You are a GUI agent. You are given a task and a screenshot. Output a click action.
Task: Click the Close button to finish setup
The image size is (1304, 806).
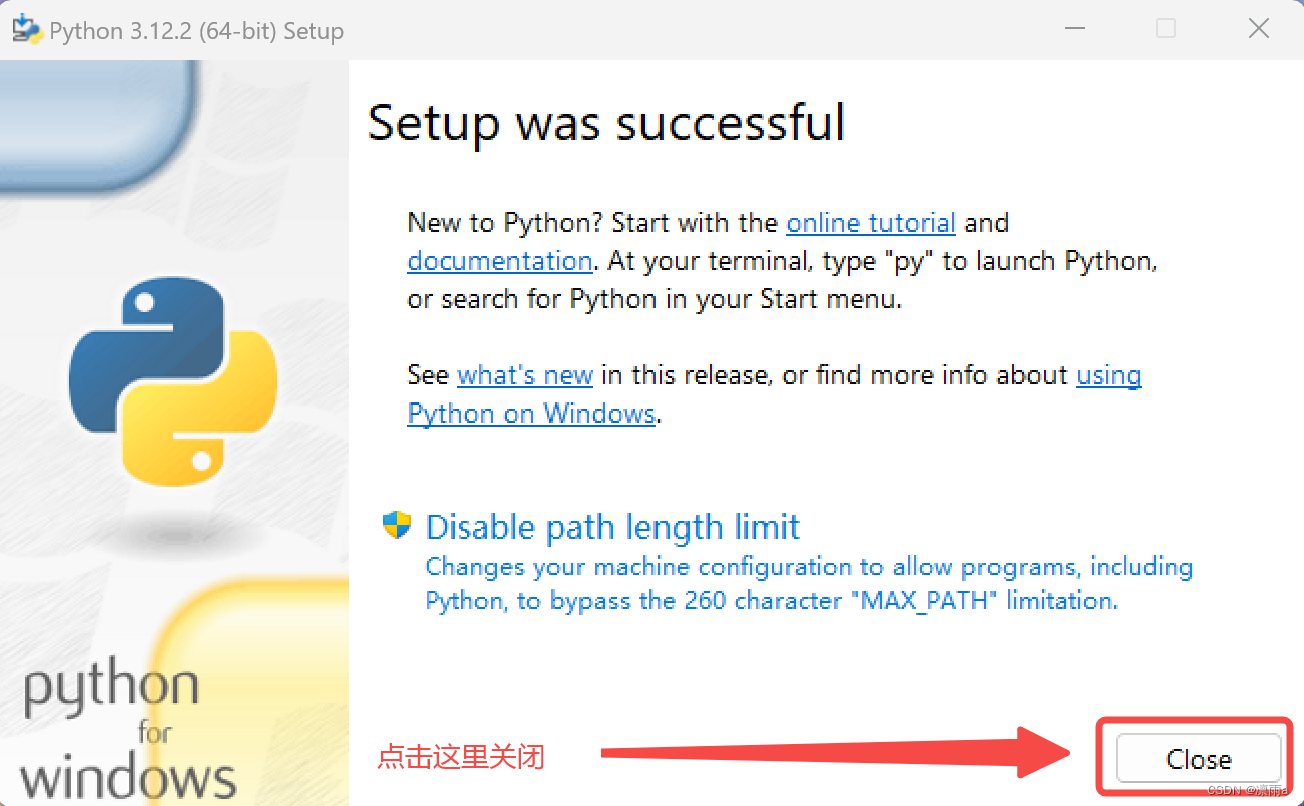1198,759
